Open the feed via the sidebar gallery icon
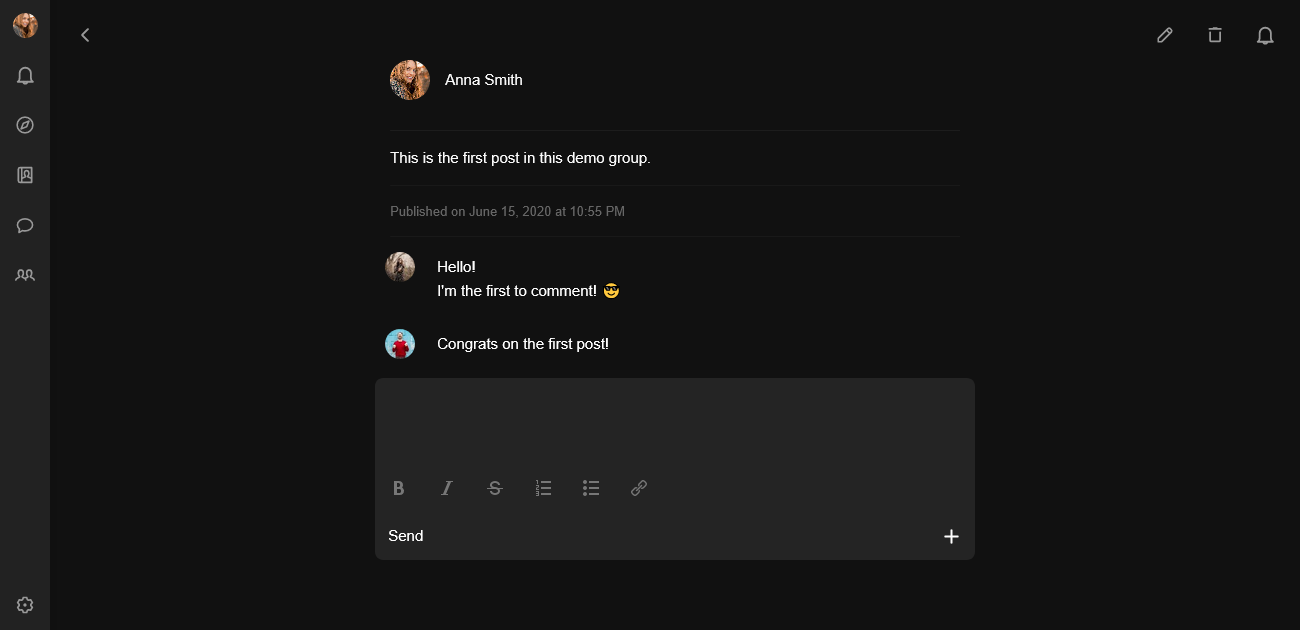This screenshot has width=1300, height=631. [25, 175]
